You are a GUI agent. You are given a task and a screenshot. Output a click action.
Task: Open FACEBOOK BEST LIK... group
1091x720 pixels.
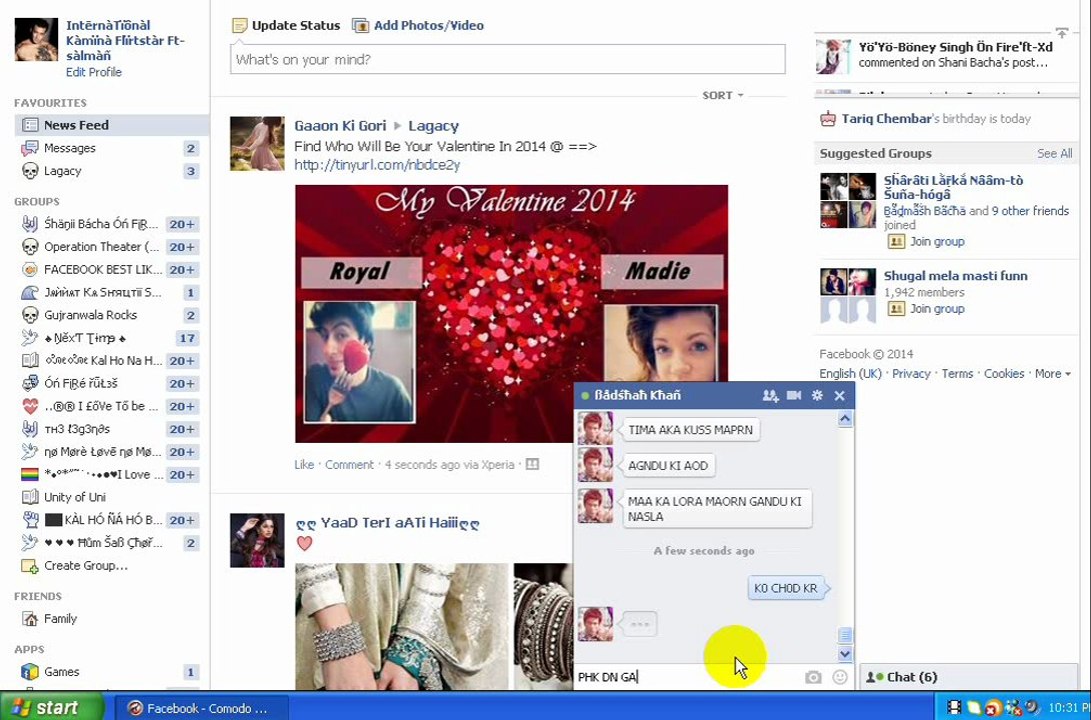(102, 269)
